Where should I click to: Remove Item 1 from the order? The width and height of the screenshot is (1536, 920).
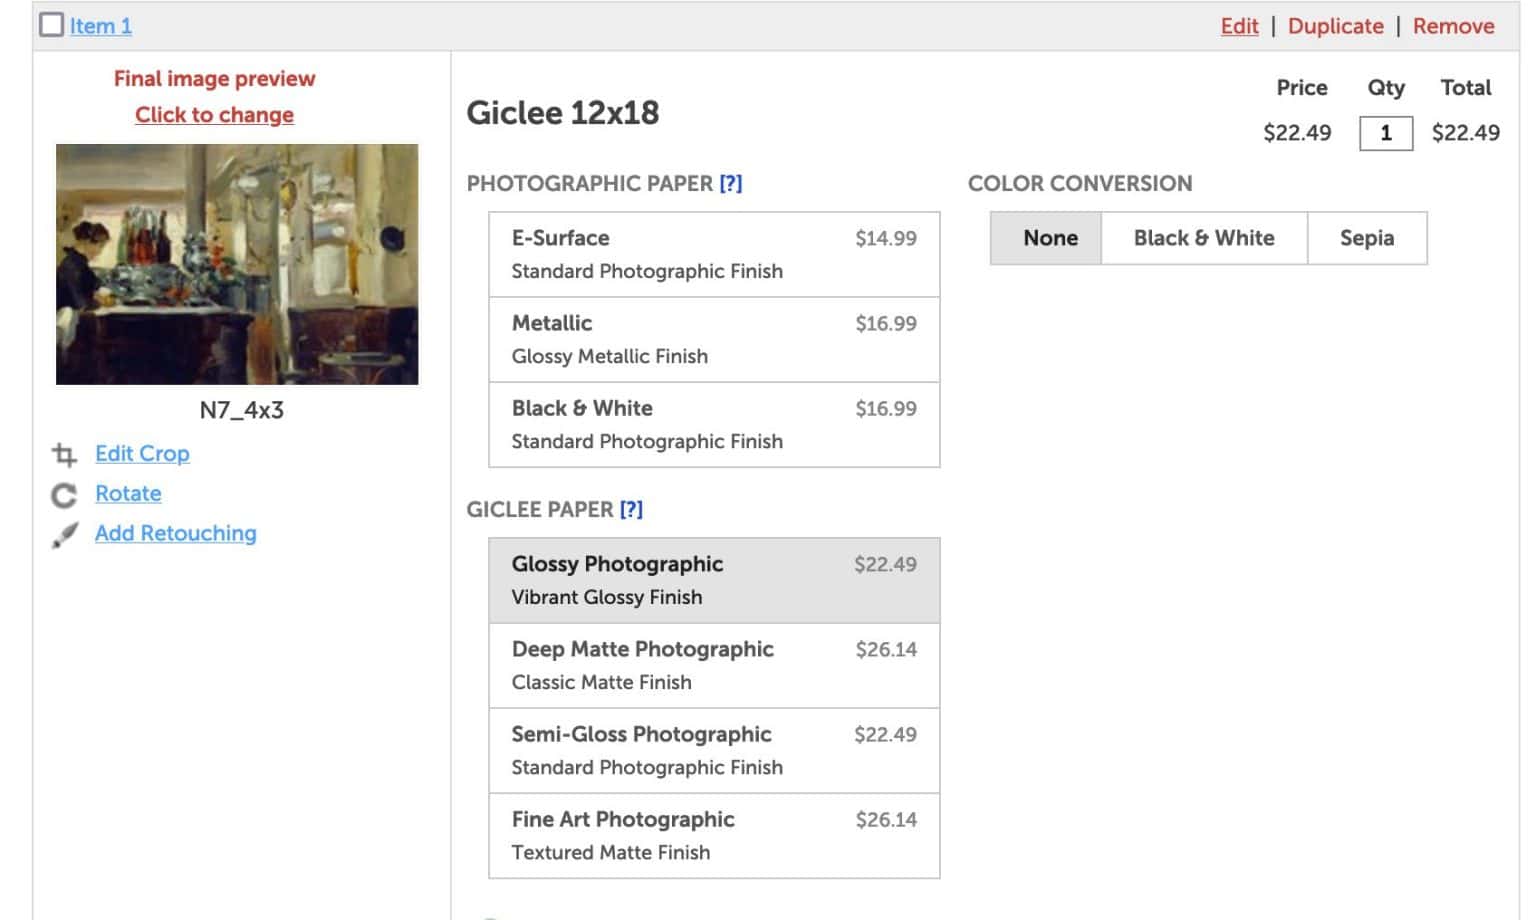[1453, 26]
